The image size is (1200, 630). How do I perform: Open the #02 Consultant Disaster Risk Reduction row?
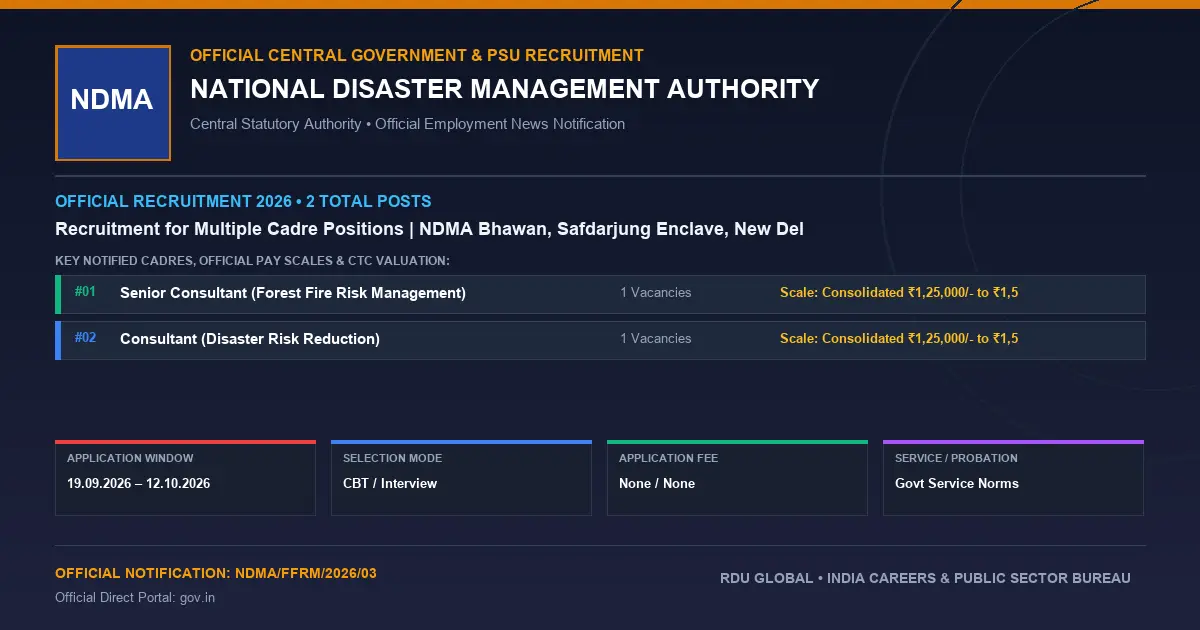coord(600,340)
